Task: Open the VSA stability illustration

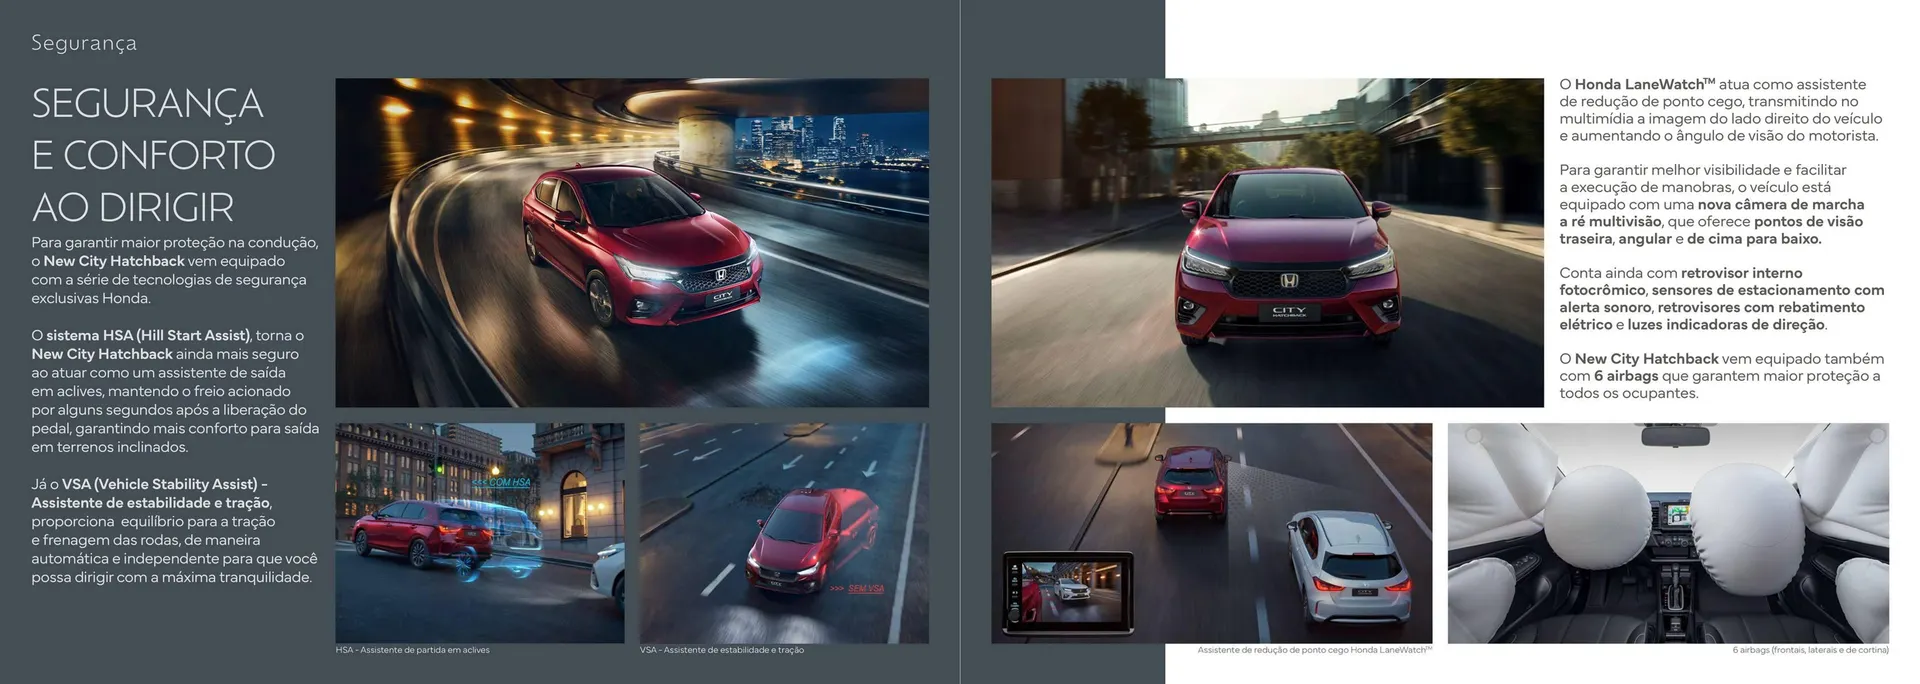Action: pyautogui.click(x=784, y=532)
